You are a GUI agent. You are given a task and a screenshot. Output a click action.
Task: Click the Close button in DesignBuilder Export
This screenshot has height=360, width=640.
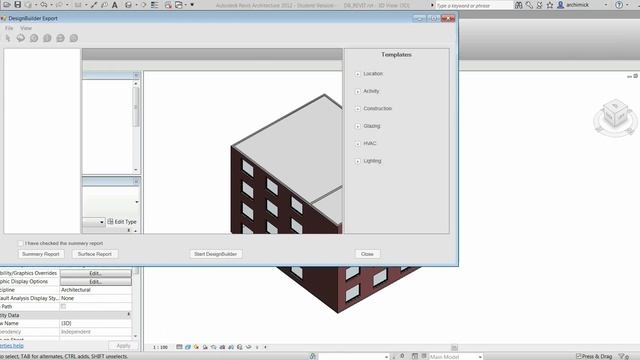(x=367, y=254)
